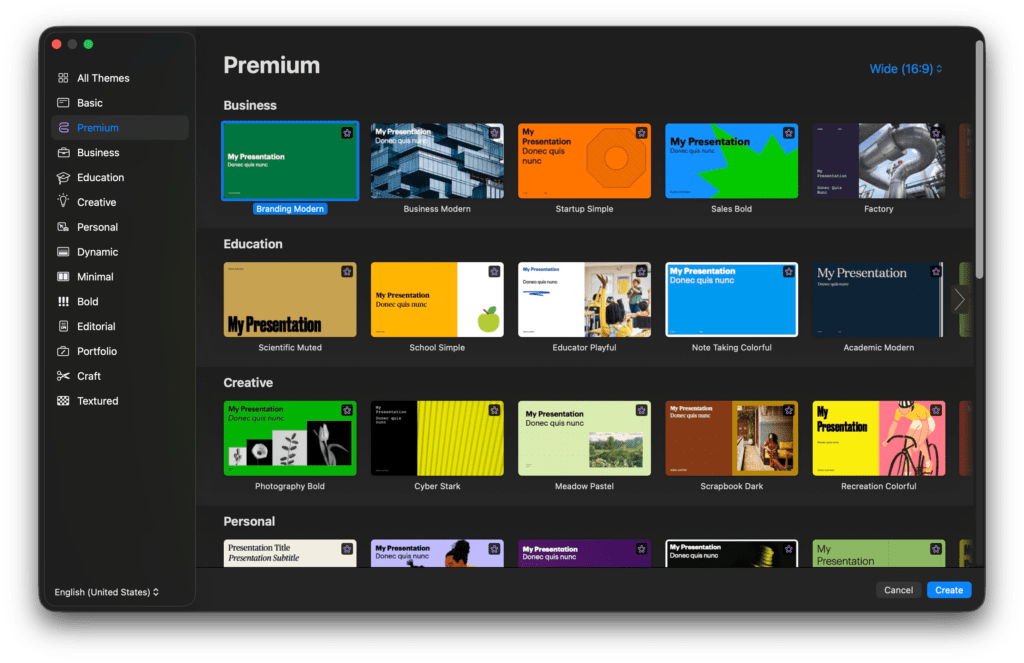
Task: Click the Textured checkerboard icon
Action: click(x=63, y=401)
